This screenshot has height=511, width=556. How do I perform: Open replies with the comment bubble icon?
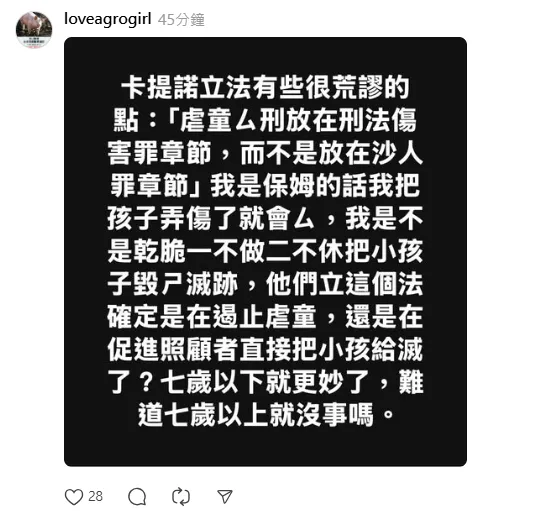click(x=137, y=497)
